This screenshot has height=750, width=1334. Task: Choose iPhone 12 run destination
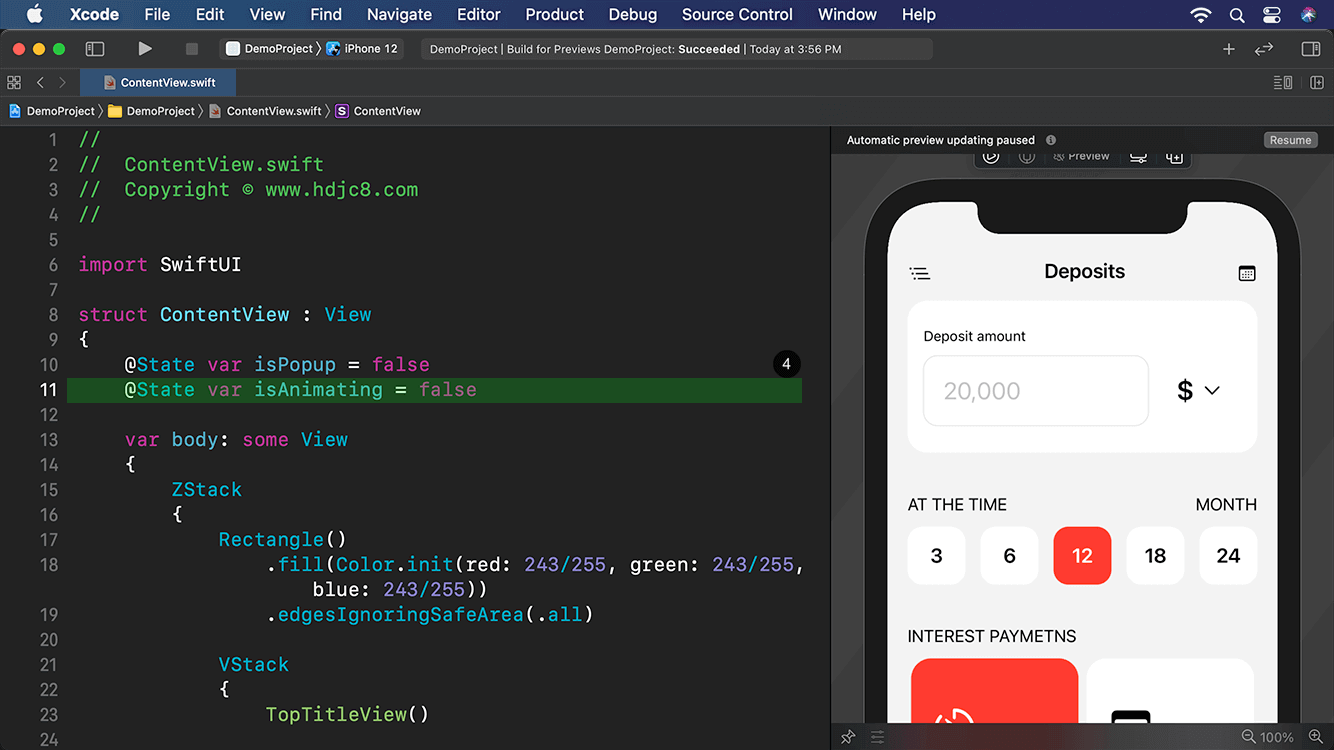[x=362, y=48]
